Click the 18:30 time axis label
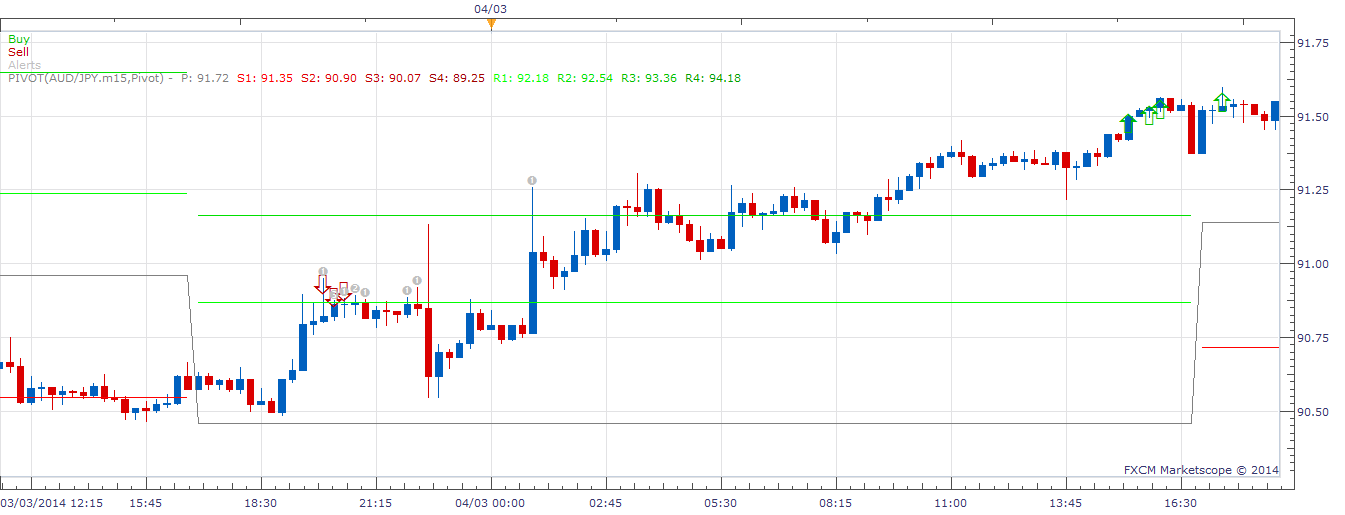This screenshot has width=1345, height=515. (x=260, y=503)
